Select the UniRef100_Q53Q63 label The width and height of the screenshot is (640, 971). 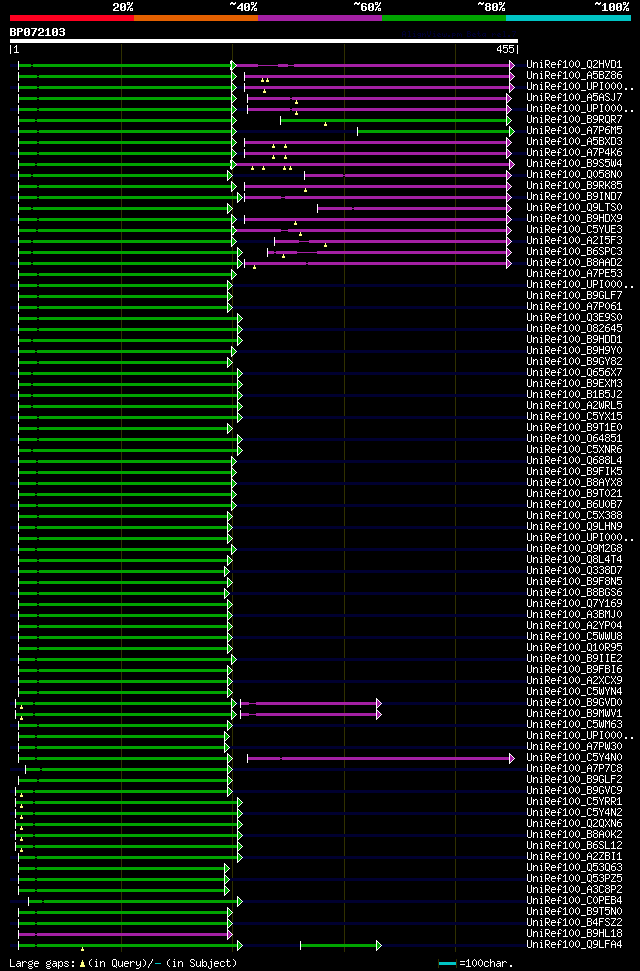(x=574, y=868)
